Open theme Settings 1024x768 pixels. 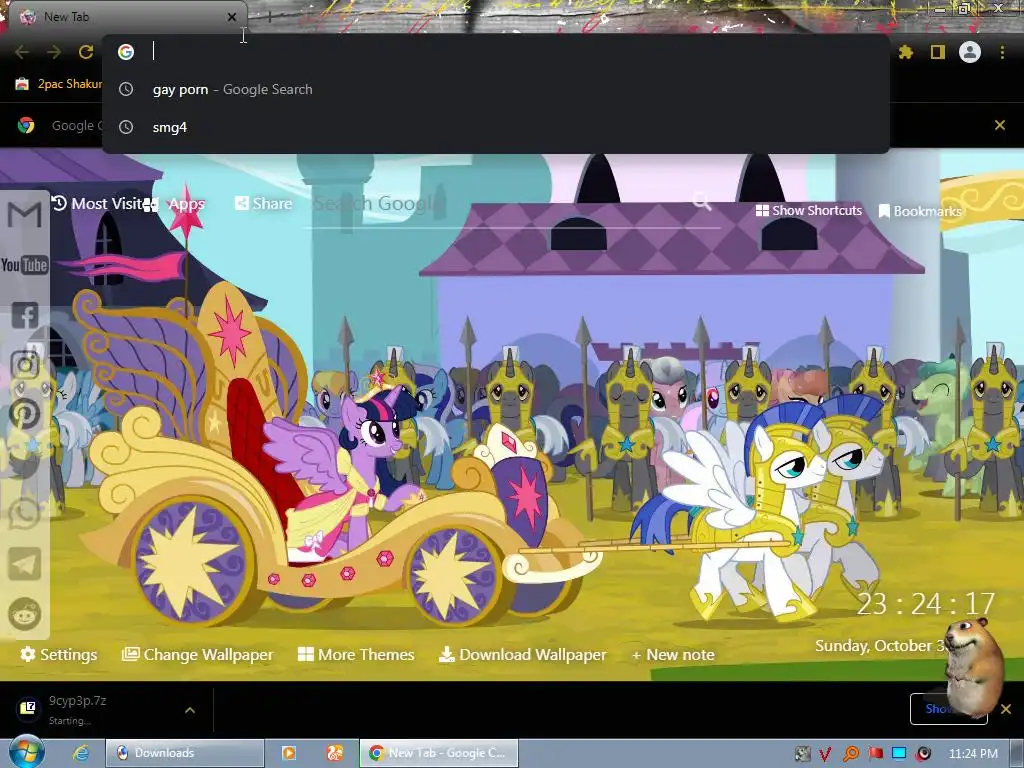(x=58, y=654)
